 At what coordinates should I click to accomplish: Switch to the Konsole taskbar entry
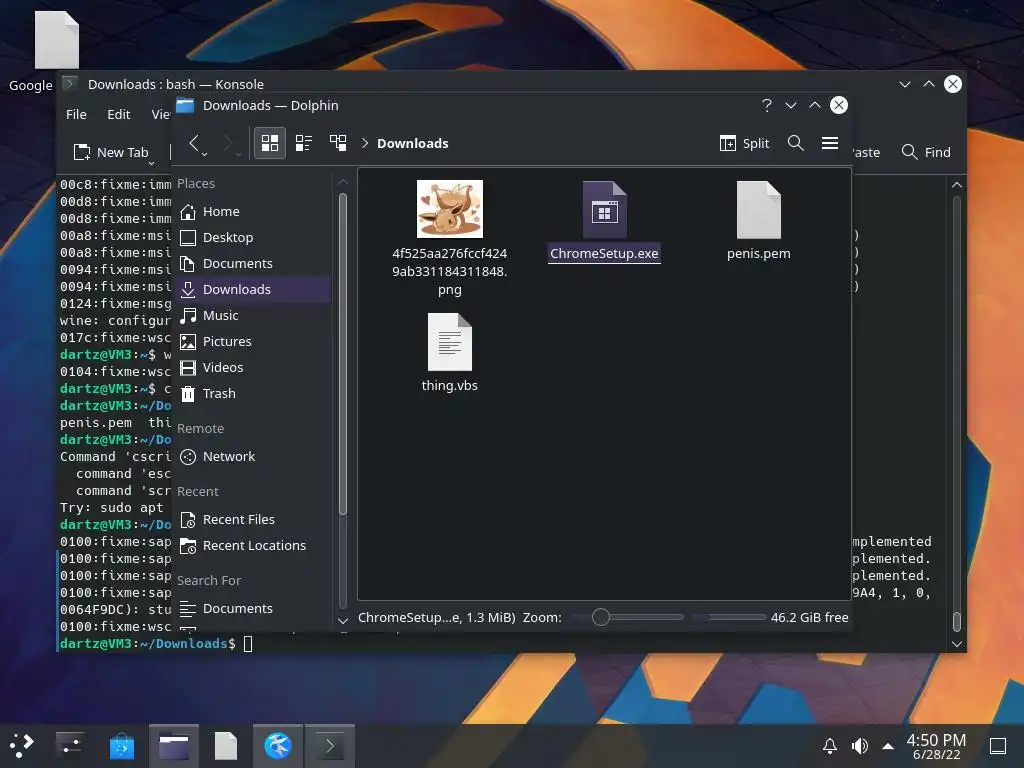(330, 746)
